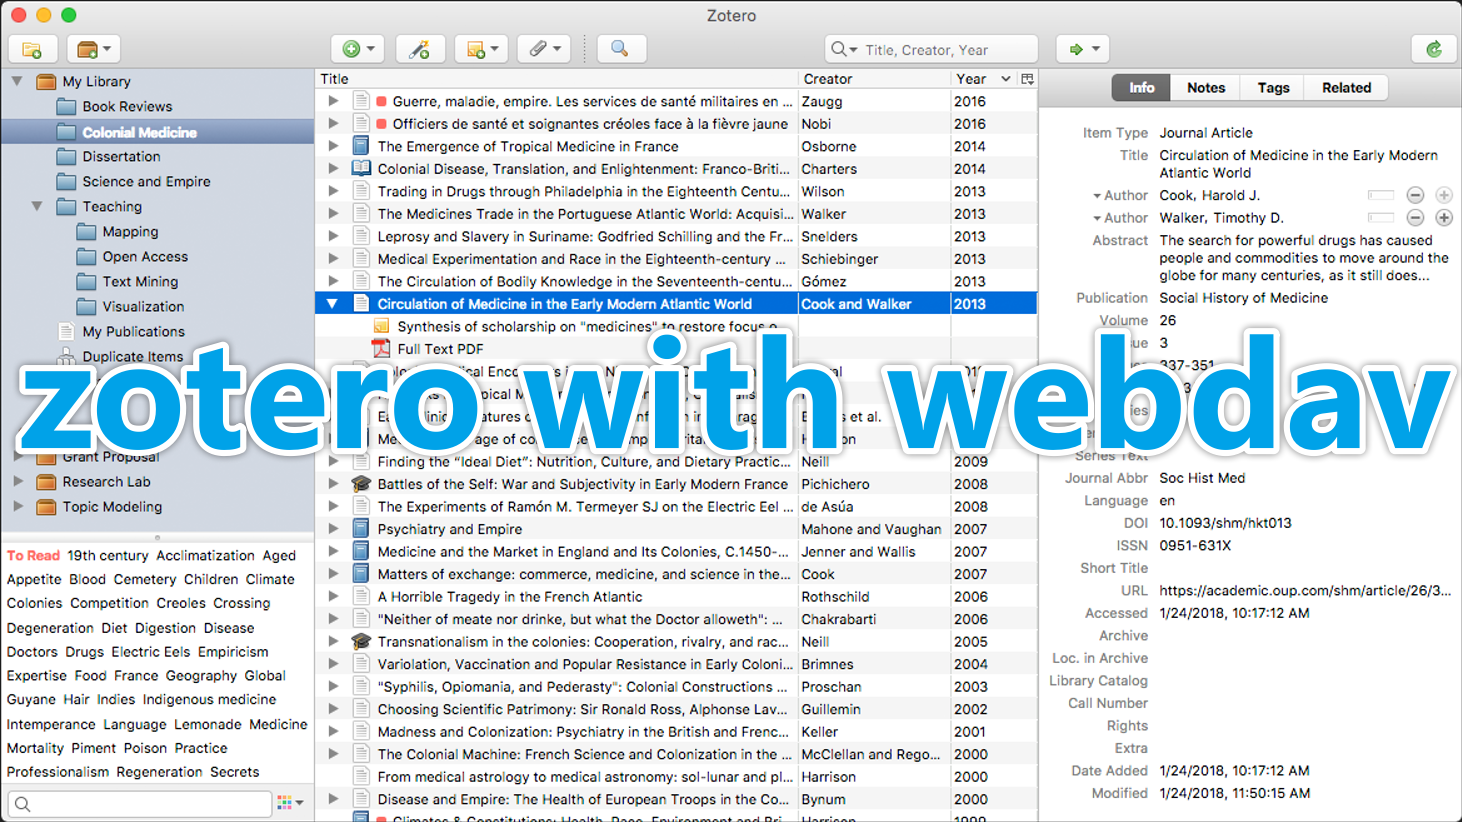Select the Info tab

1142,88
